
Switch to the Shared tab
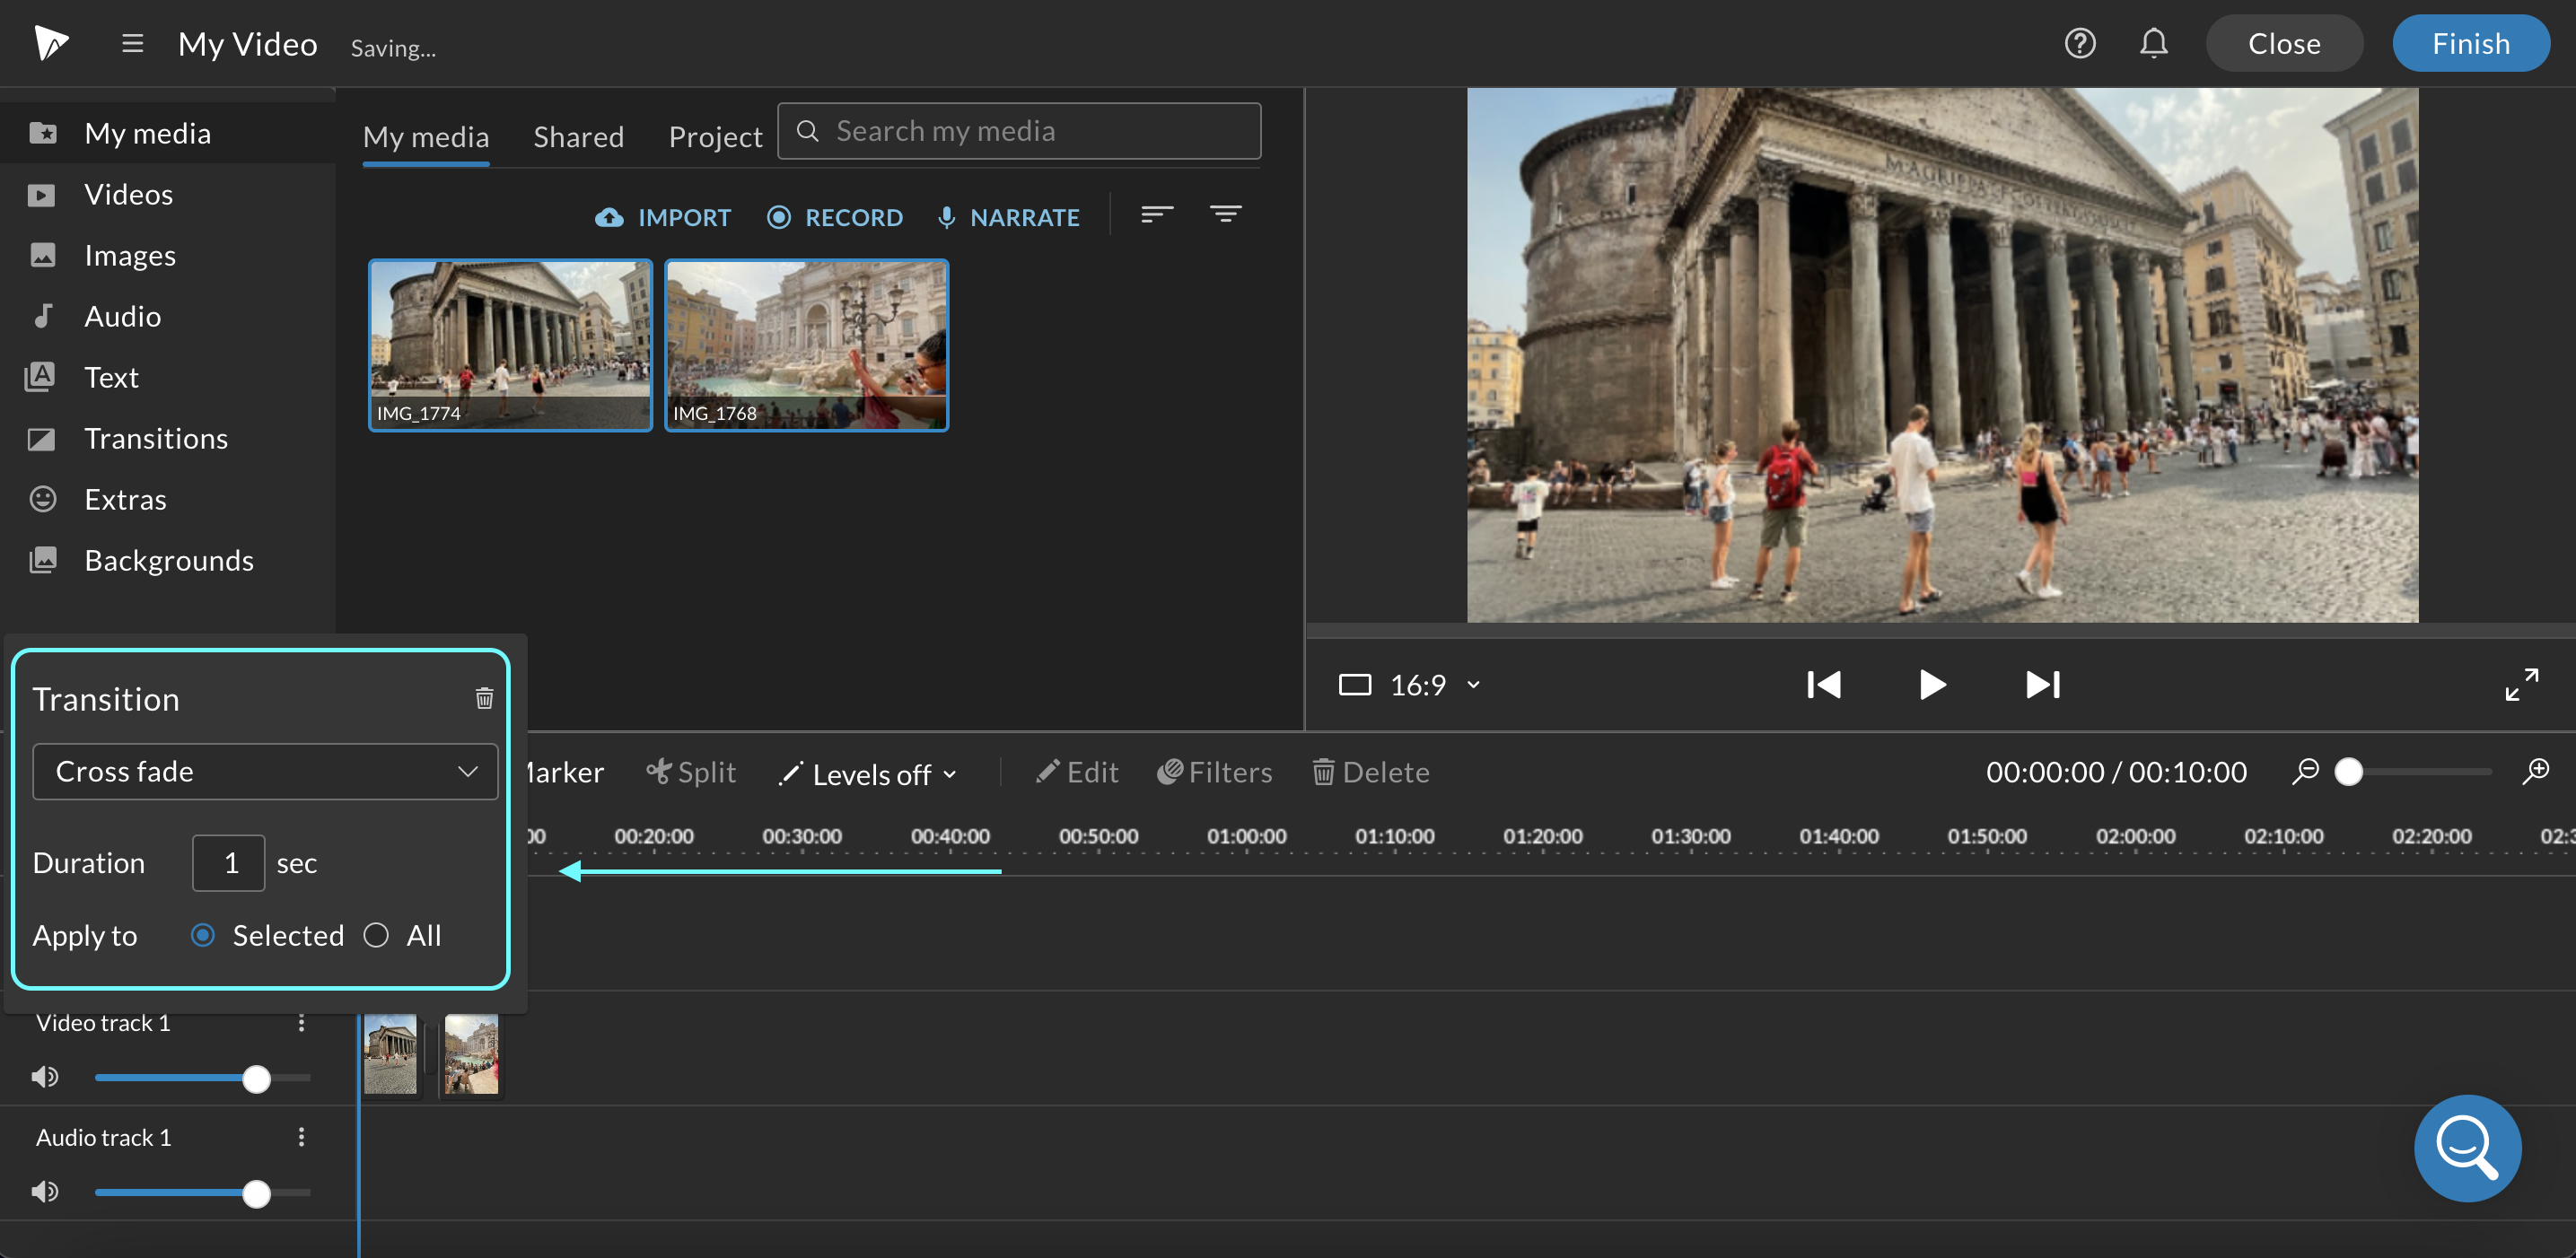pyautogui.click(x=578, y=135)
